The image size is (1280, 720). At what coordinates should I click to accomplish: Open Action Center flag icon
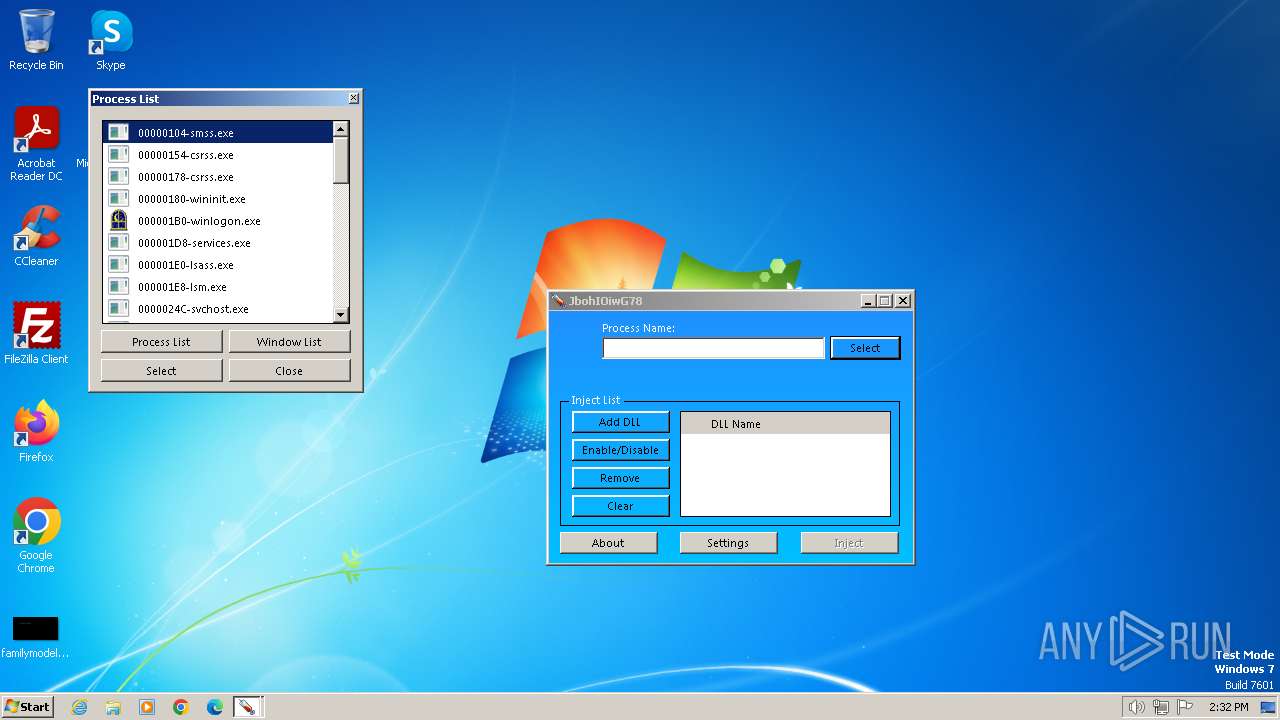coord(1185,707)
